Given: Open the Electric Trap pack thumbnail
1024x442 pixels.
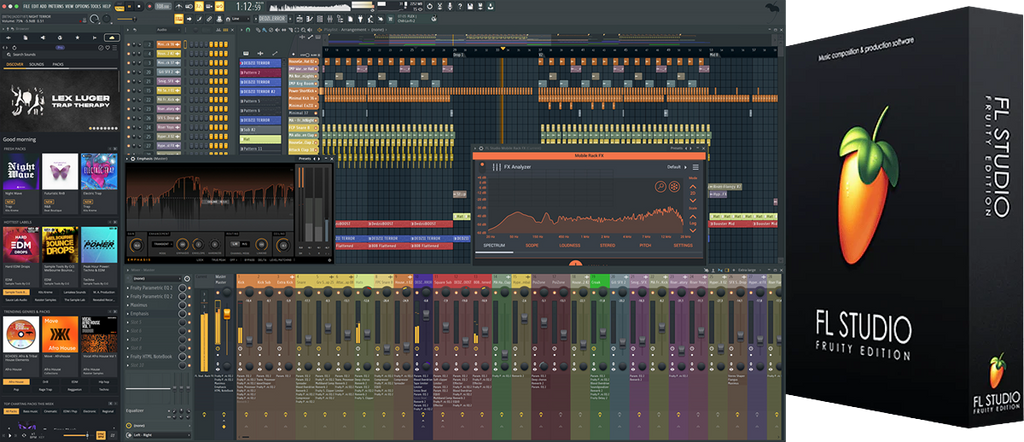Looking at the screenshot, I should pyautogui.click(x=99, y=172).
